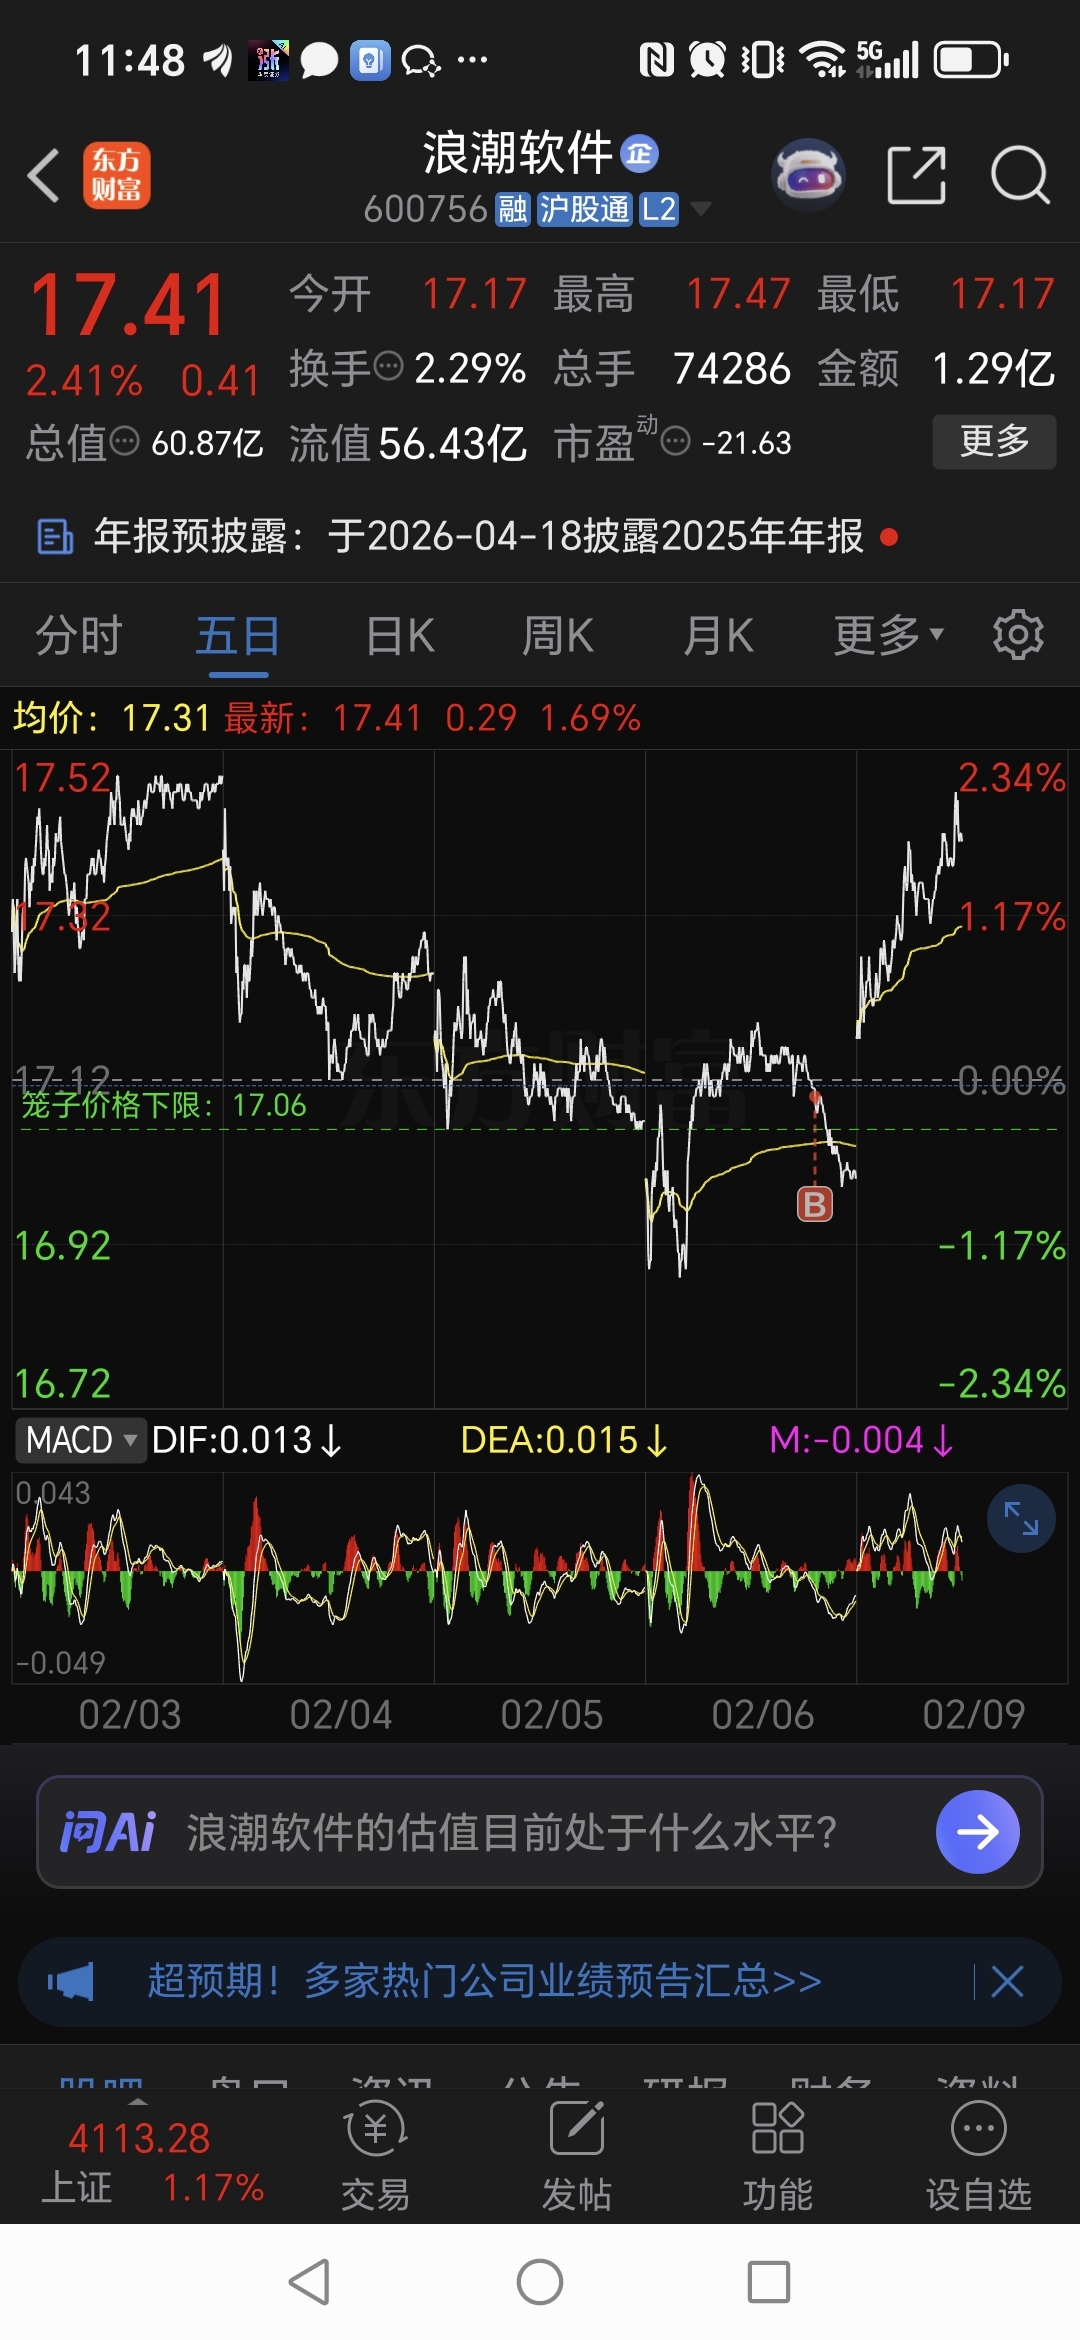Close the 业绩预告 banner
1080x2340 pixels.
point(1007,1980)
